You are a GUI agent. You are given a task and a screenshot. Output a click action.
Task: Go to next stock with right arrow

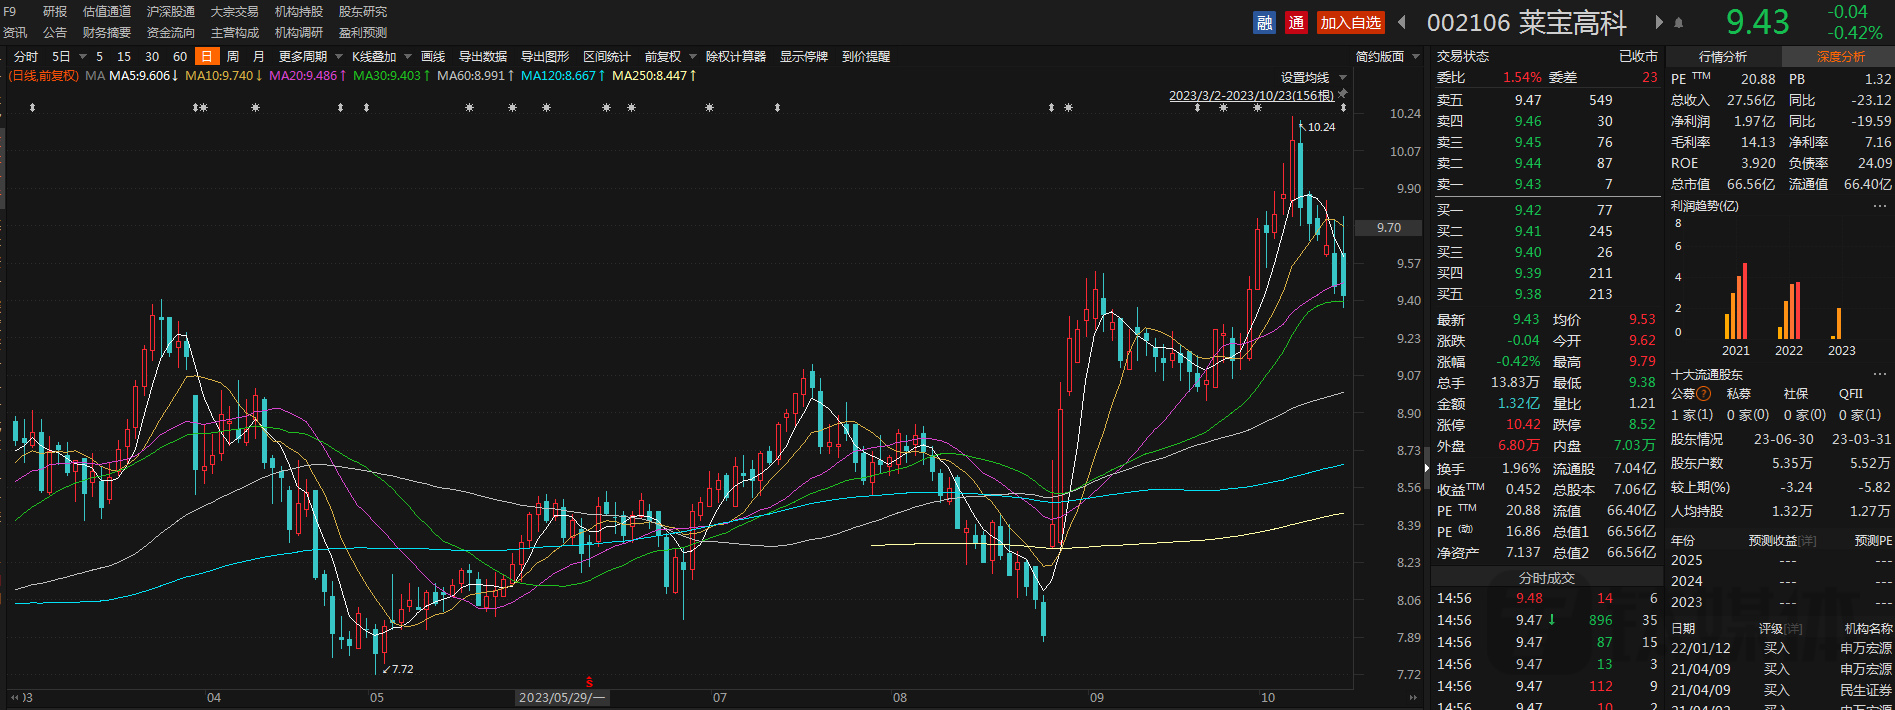[x=1659, y=22]
